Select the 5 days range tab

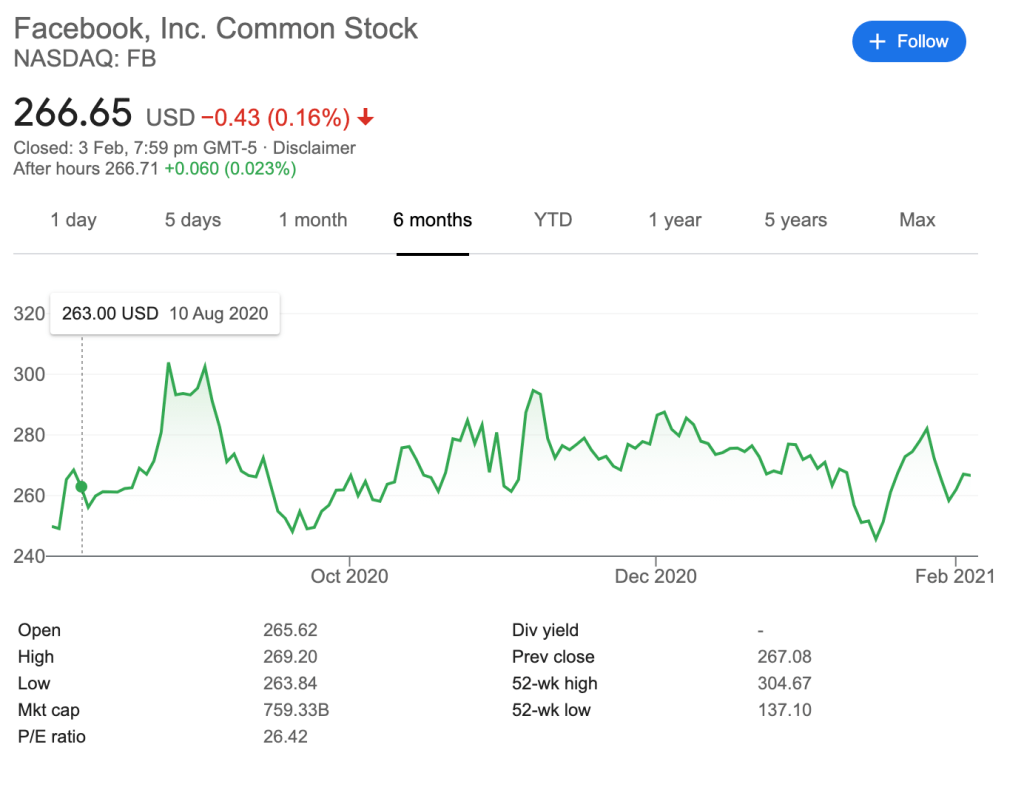(x=193, y=220)
